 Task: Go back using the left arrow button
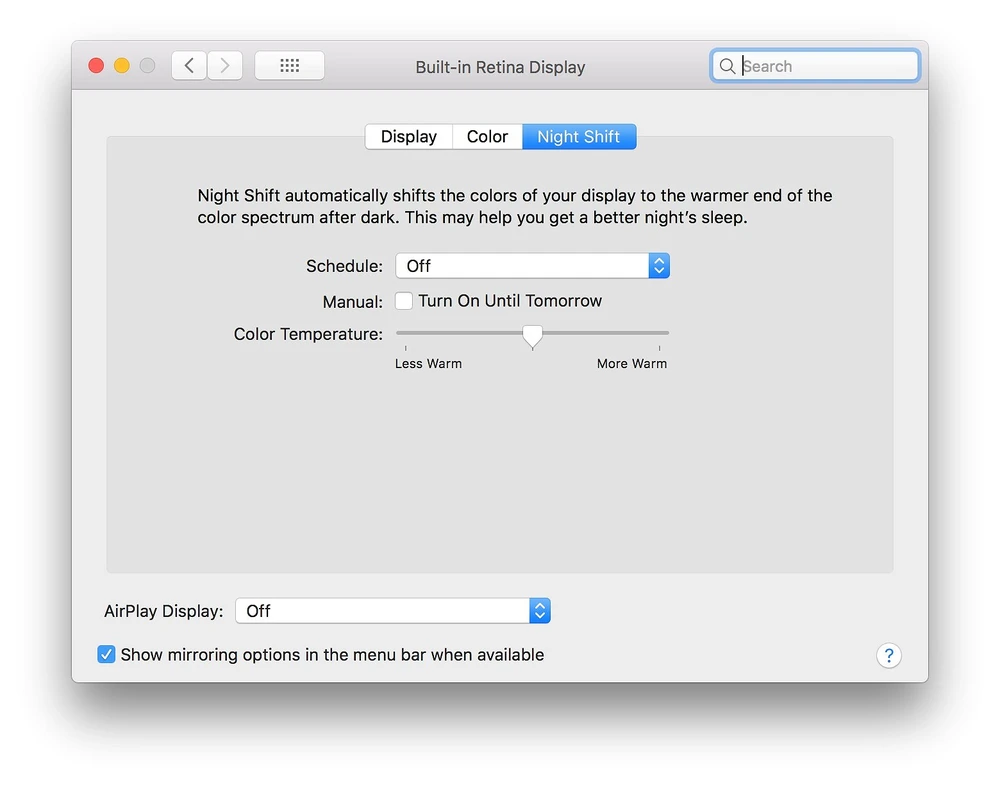pyautogui.click(x=189, y=66)
